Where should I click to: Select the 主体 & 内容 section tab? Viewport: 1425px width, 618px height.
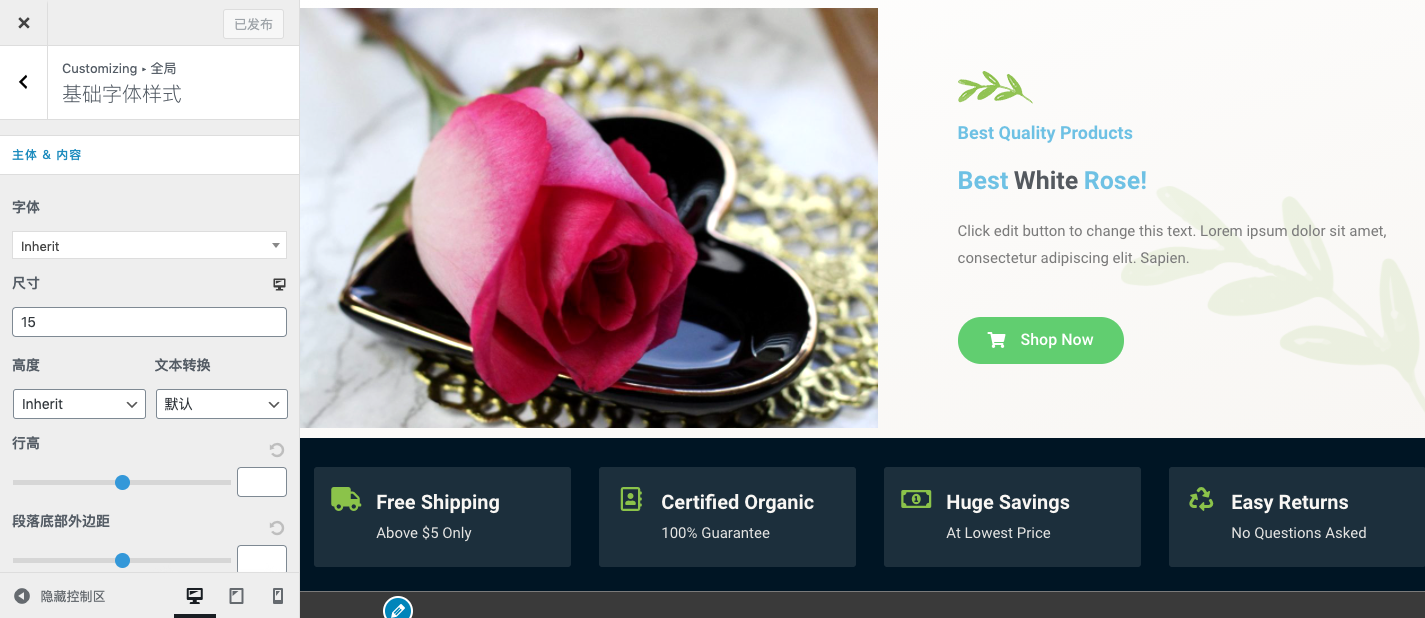tap(47, 155)
